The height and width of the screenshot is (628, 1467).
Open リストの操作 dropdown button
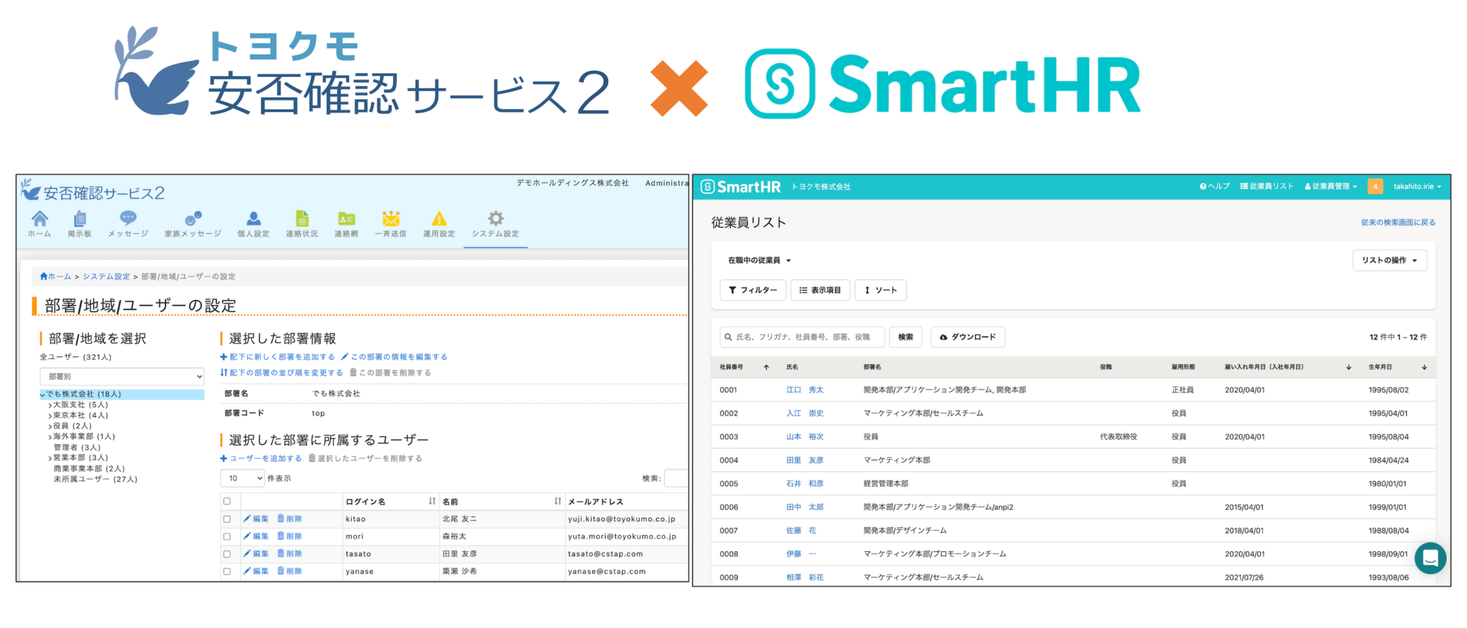tap(1390, 260)
